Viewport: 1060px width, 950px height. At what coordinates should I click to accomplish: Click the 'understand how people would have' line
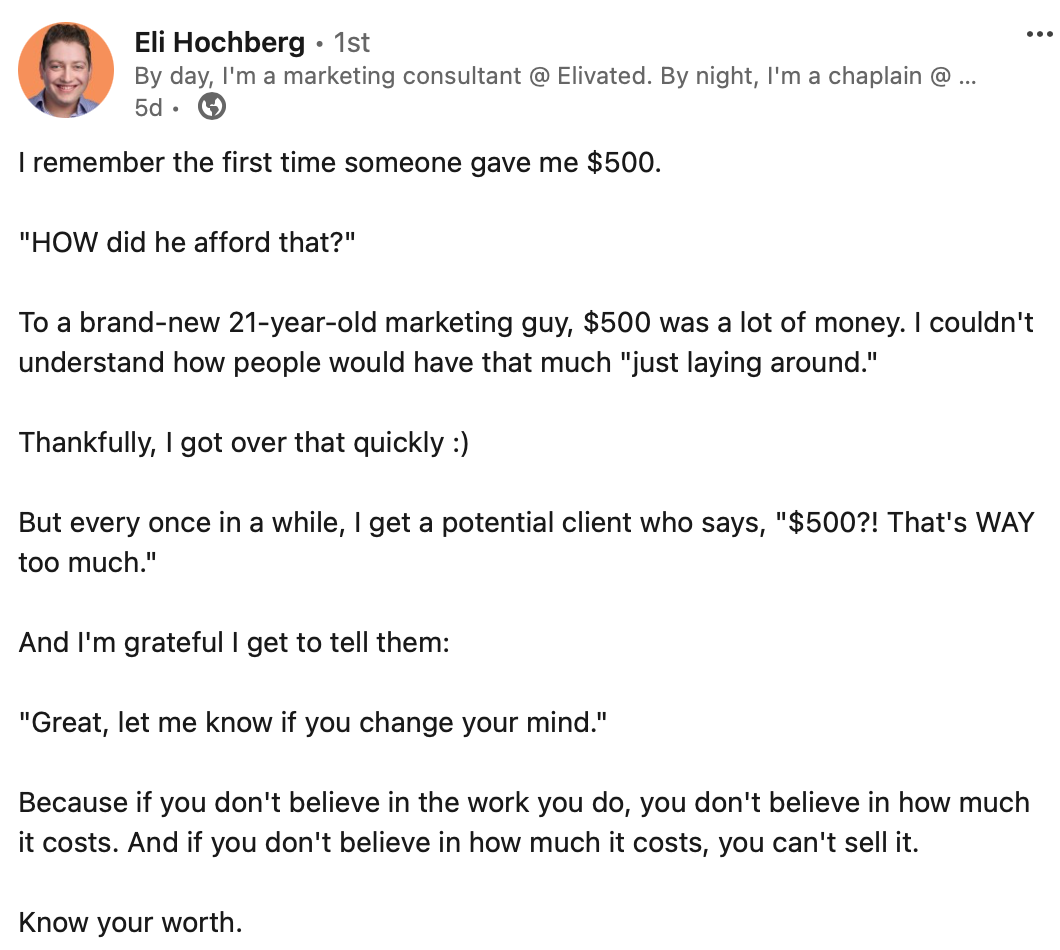coord(448,362)
